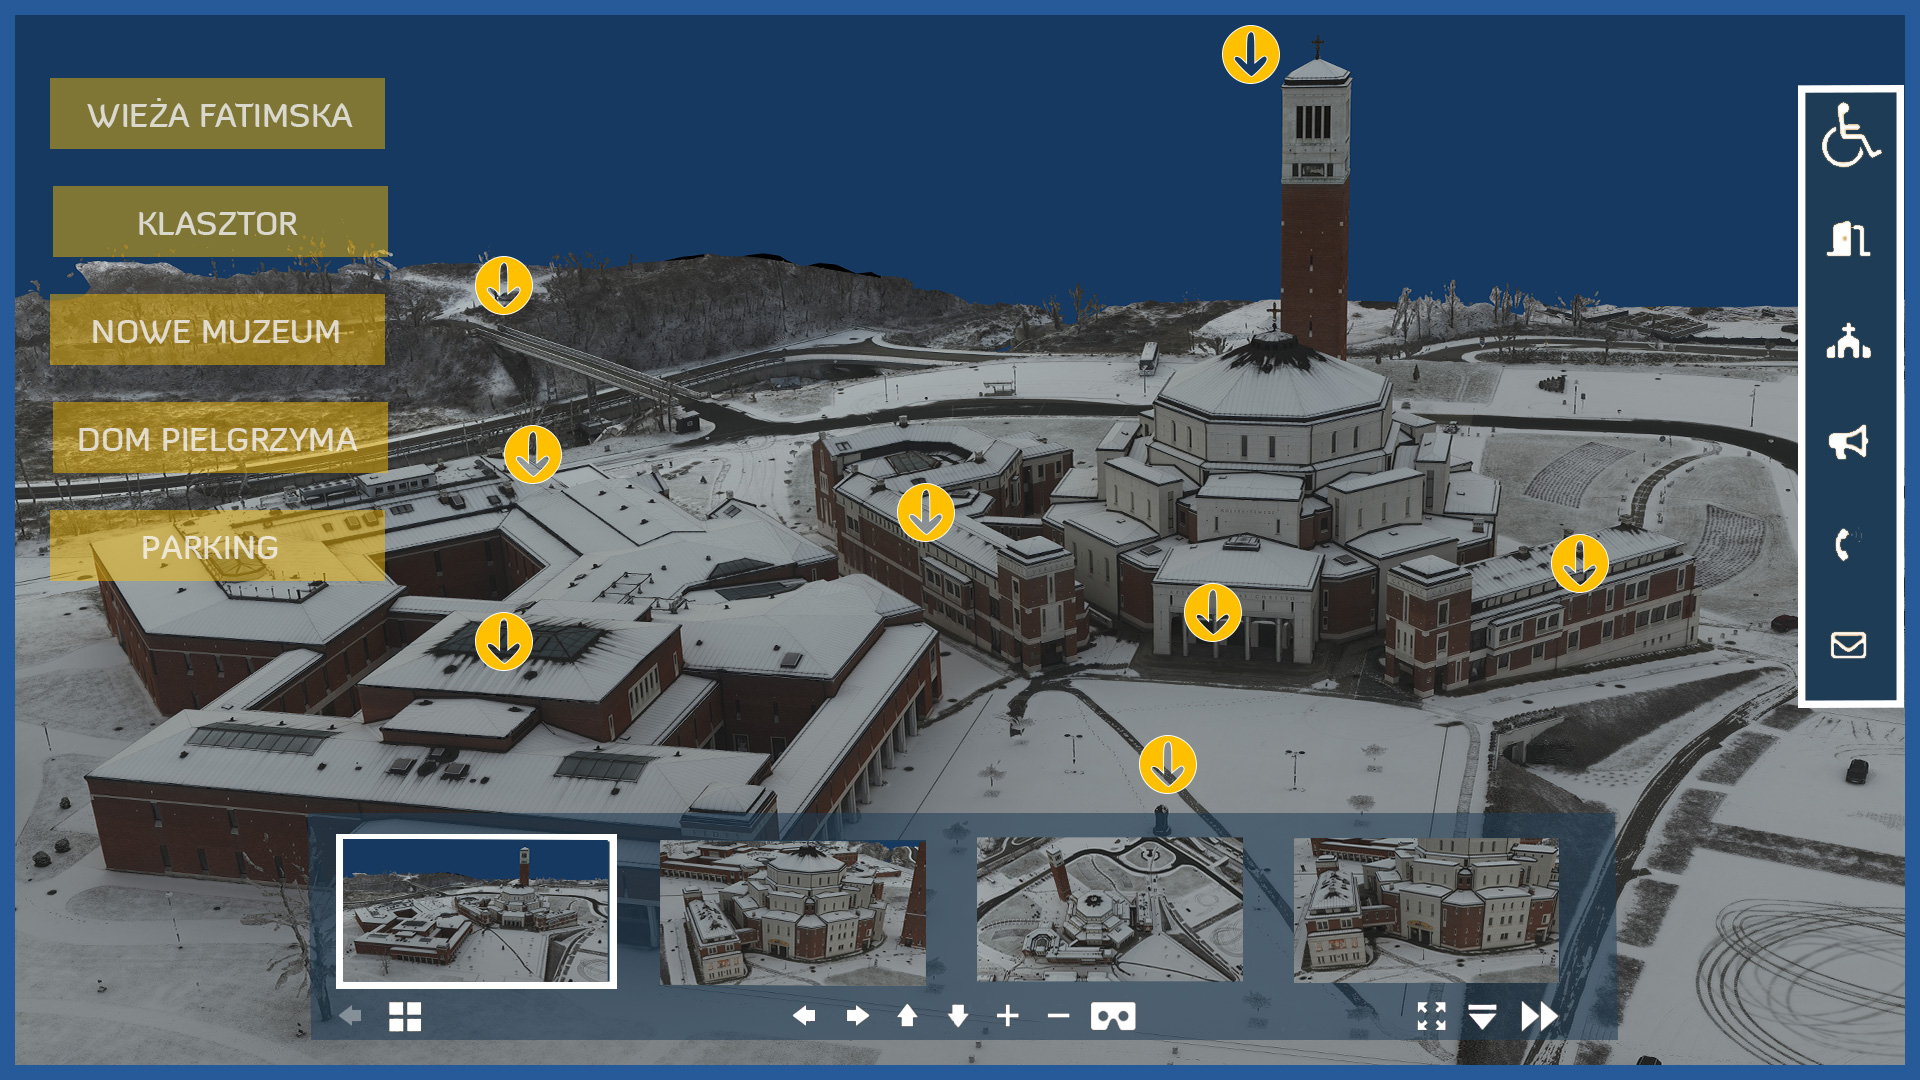This screenshot has height=1080, width=1920.
Task: Tilt view down with down arrow
Action: click(958, 1016)
